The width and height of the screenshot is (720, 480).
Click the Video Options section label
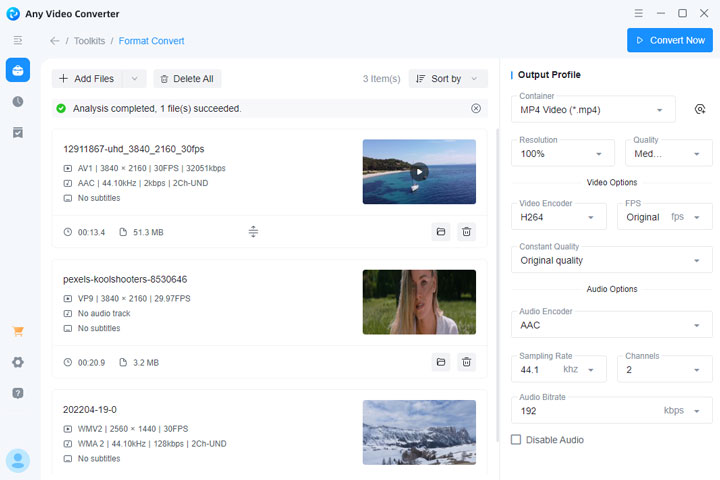(x=612, y=182)
